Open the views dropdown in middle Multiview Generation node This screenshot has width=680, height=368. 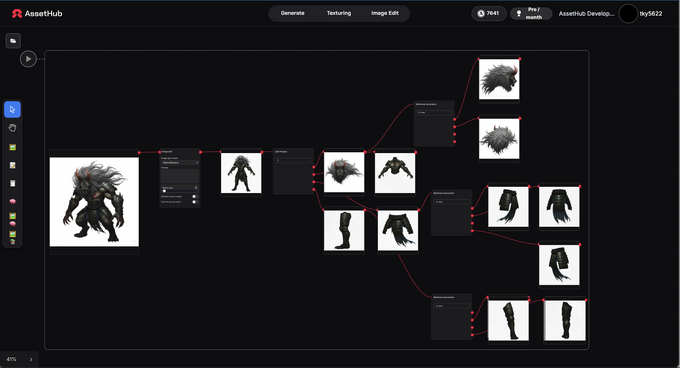(451, 202)
